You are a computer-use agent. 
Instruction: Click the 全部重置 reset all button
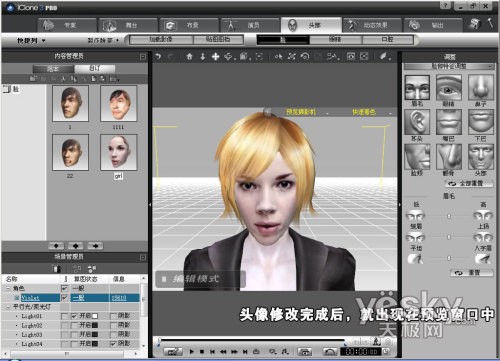(x=469, y=184)
